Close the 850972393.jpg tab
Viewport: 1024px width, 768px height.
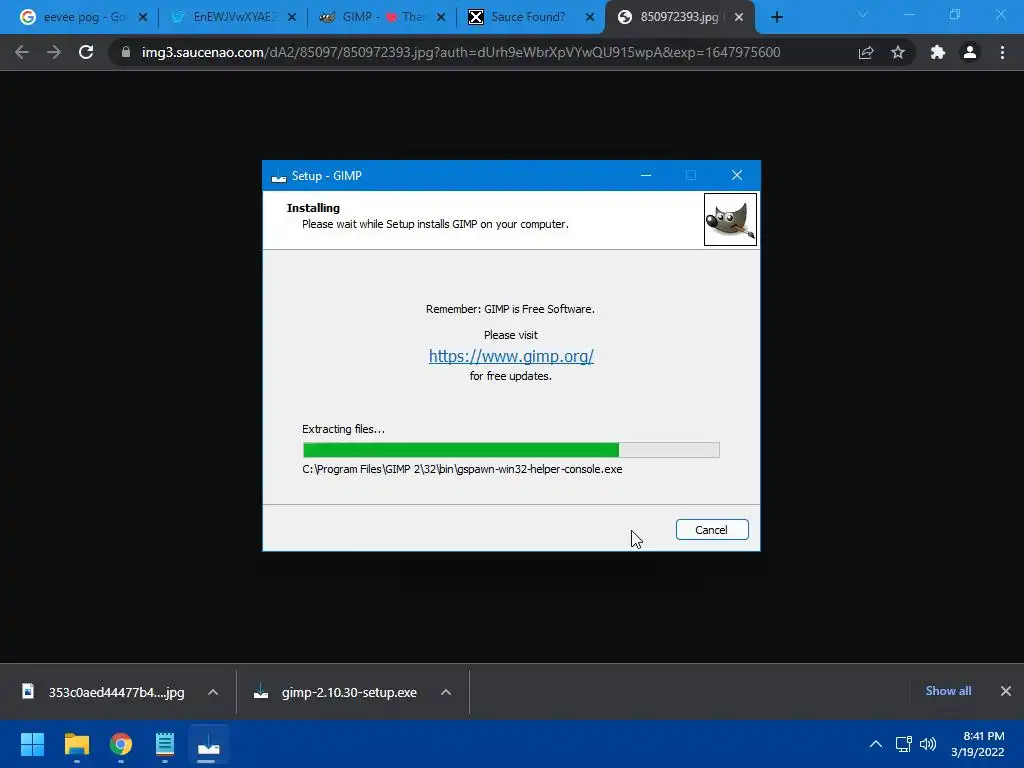(739, 18)
